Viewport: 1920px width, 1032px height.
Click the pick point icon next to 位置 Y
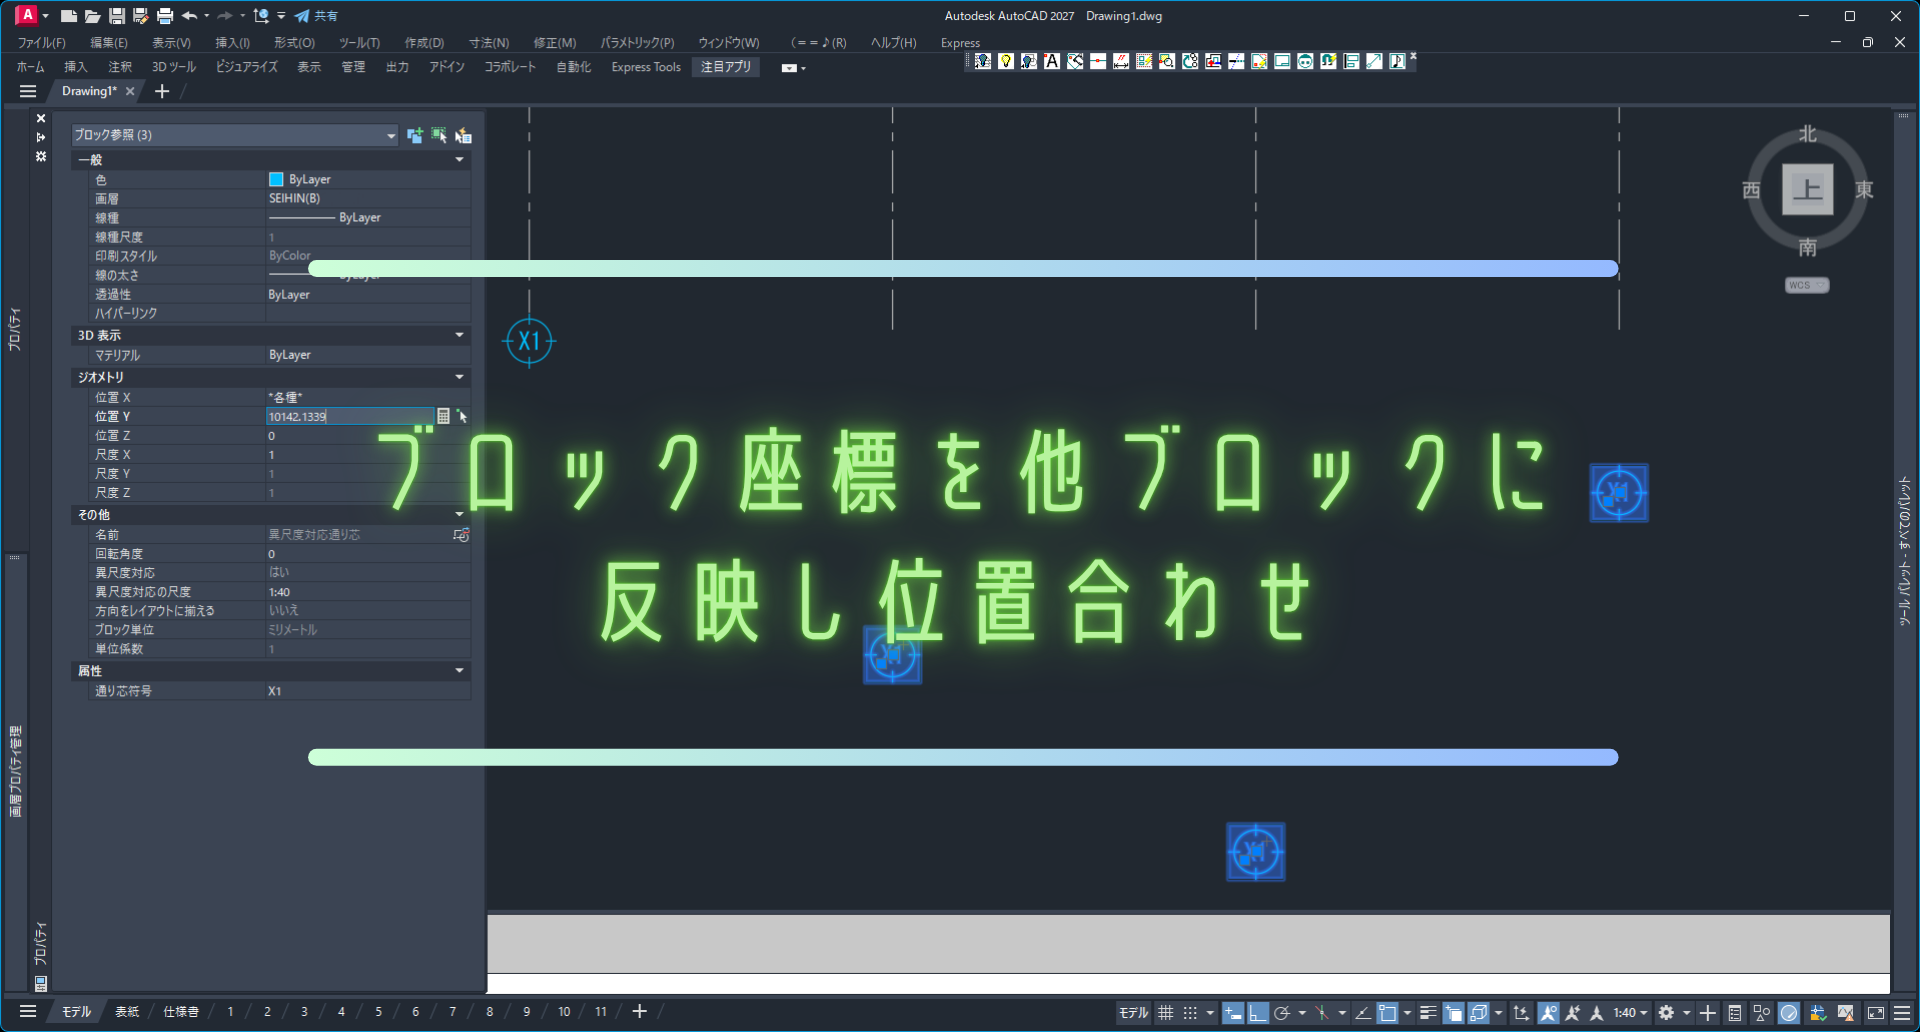coord(462,416)
